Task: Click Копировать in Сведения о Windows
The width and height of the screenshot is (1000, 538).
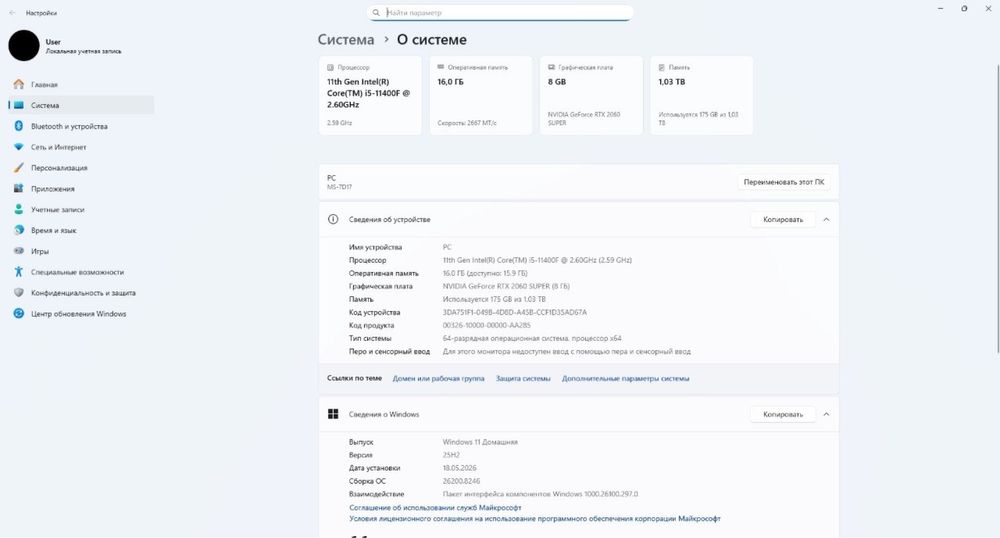Action: point(783,414)
